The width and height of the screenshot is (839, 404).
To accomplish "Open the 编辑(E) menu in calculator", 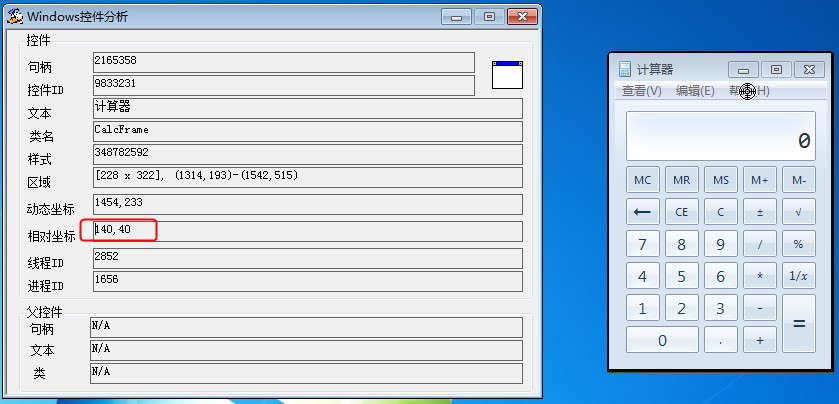I will pyautogui.click(x=695, y=91).
